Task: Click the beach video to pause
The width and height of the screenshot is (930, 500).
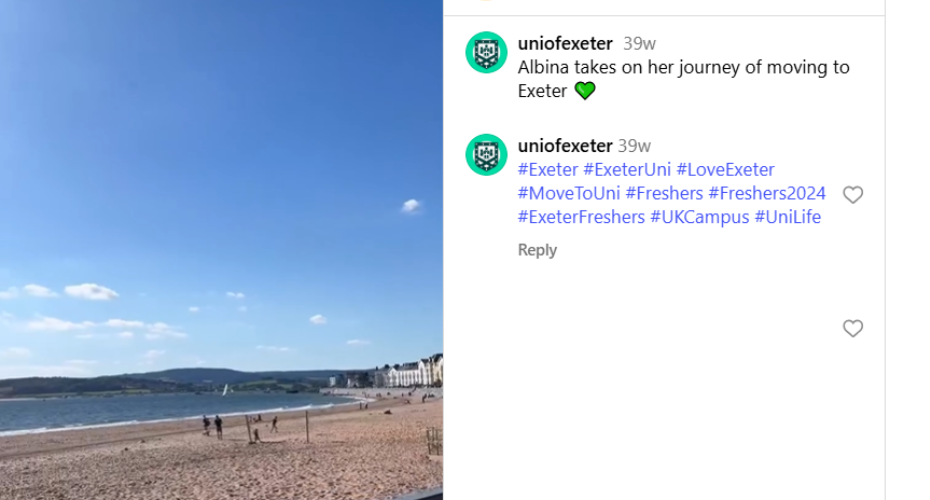Action: [221, 250]
